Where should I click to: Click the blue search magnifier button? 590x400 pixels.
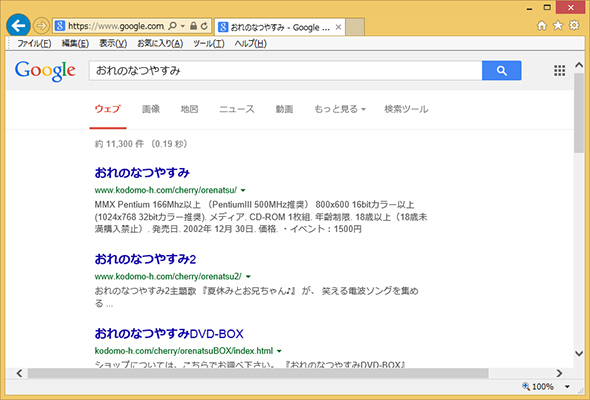502,70
